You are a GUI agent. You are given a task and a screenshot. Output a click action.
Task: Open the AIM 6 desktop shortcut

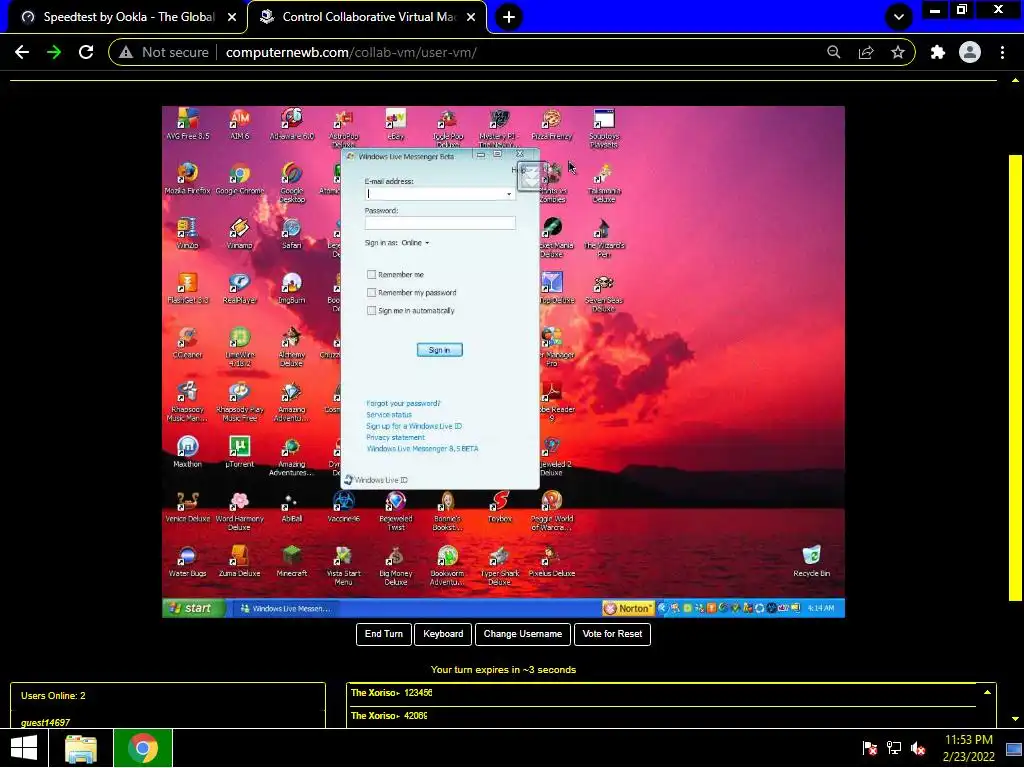[x=240, y=124]
